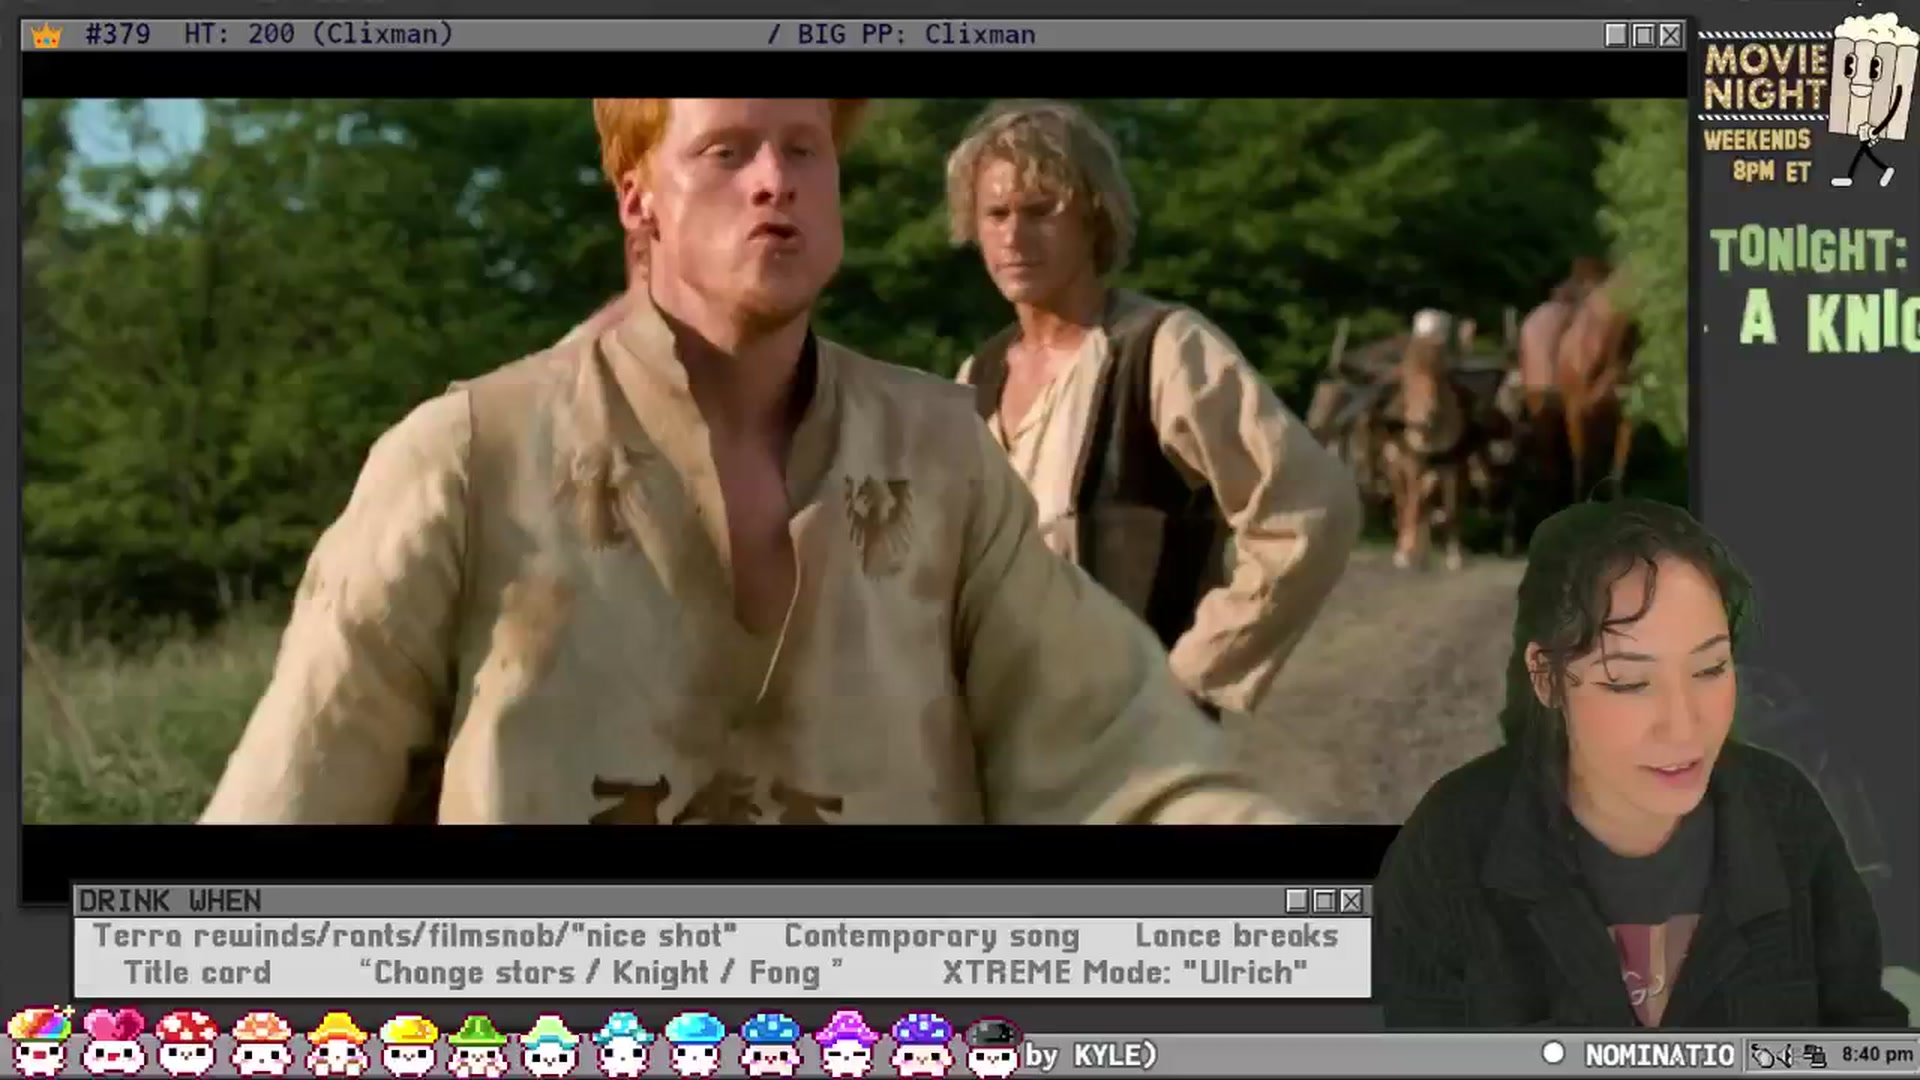
Task: Click the DRINK WHEN window title
Action: (170, 901)
